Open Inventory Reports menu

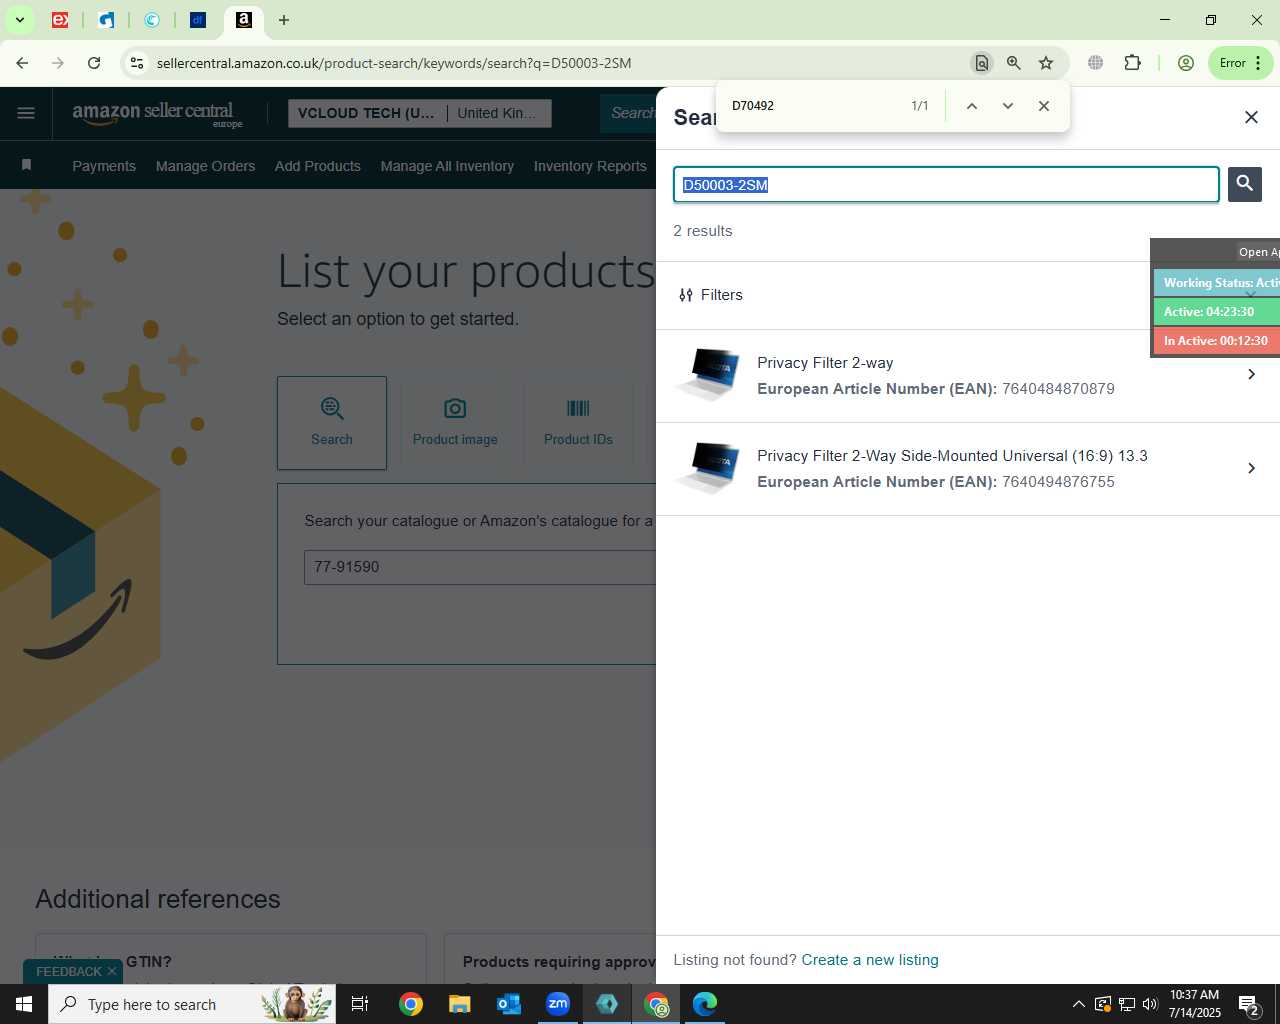(x=590, y=166)
